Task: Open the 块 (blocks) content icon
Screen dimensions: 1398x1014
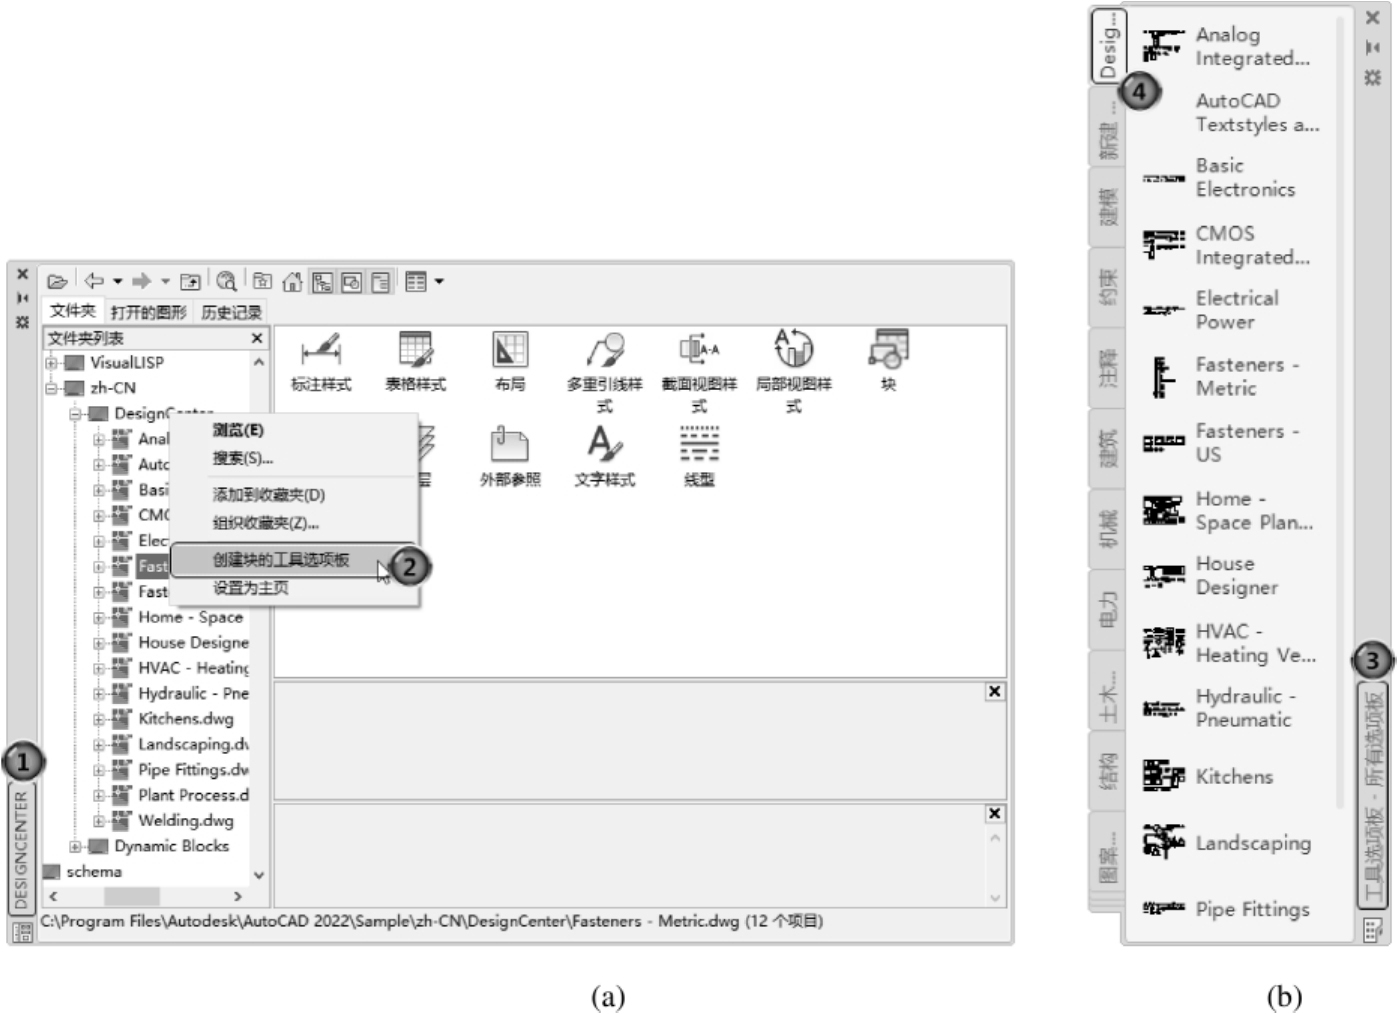Action: [888, 361]
